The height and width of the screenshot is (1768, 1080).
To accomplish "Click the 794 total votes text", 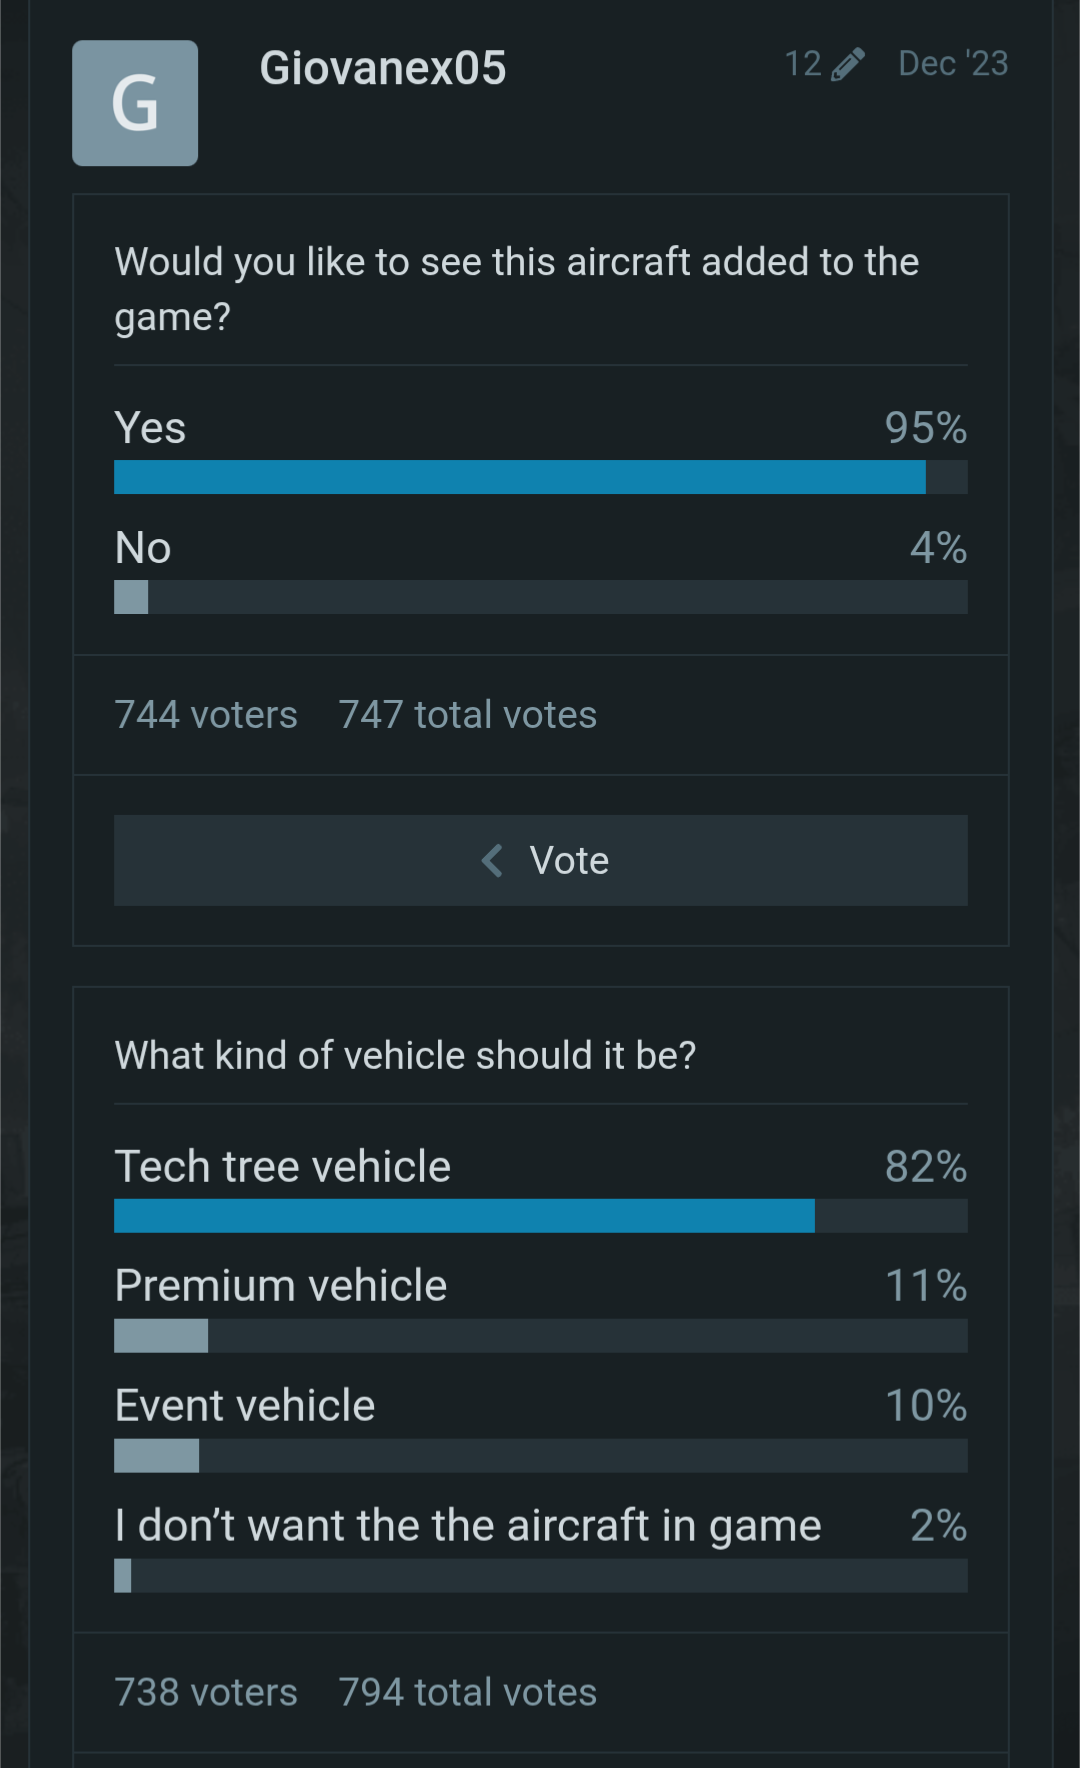I will 467,1692.
